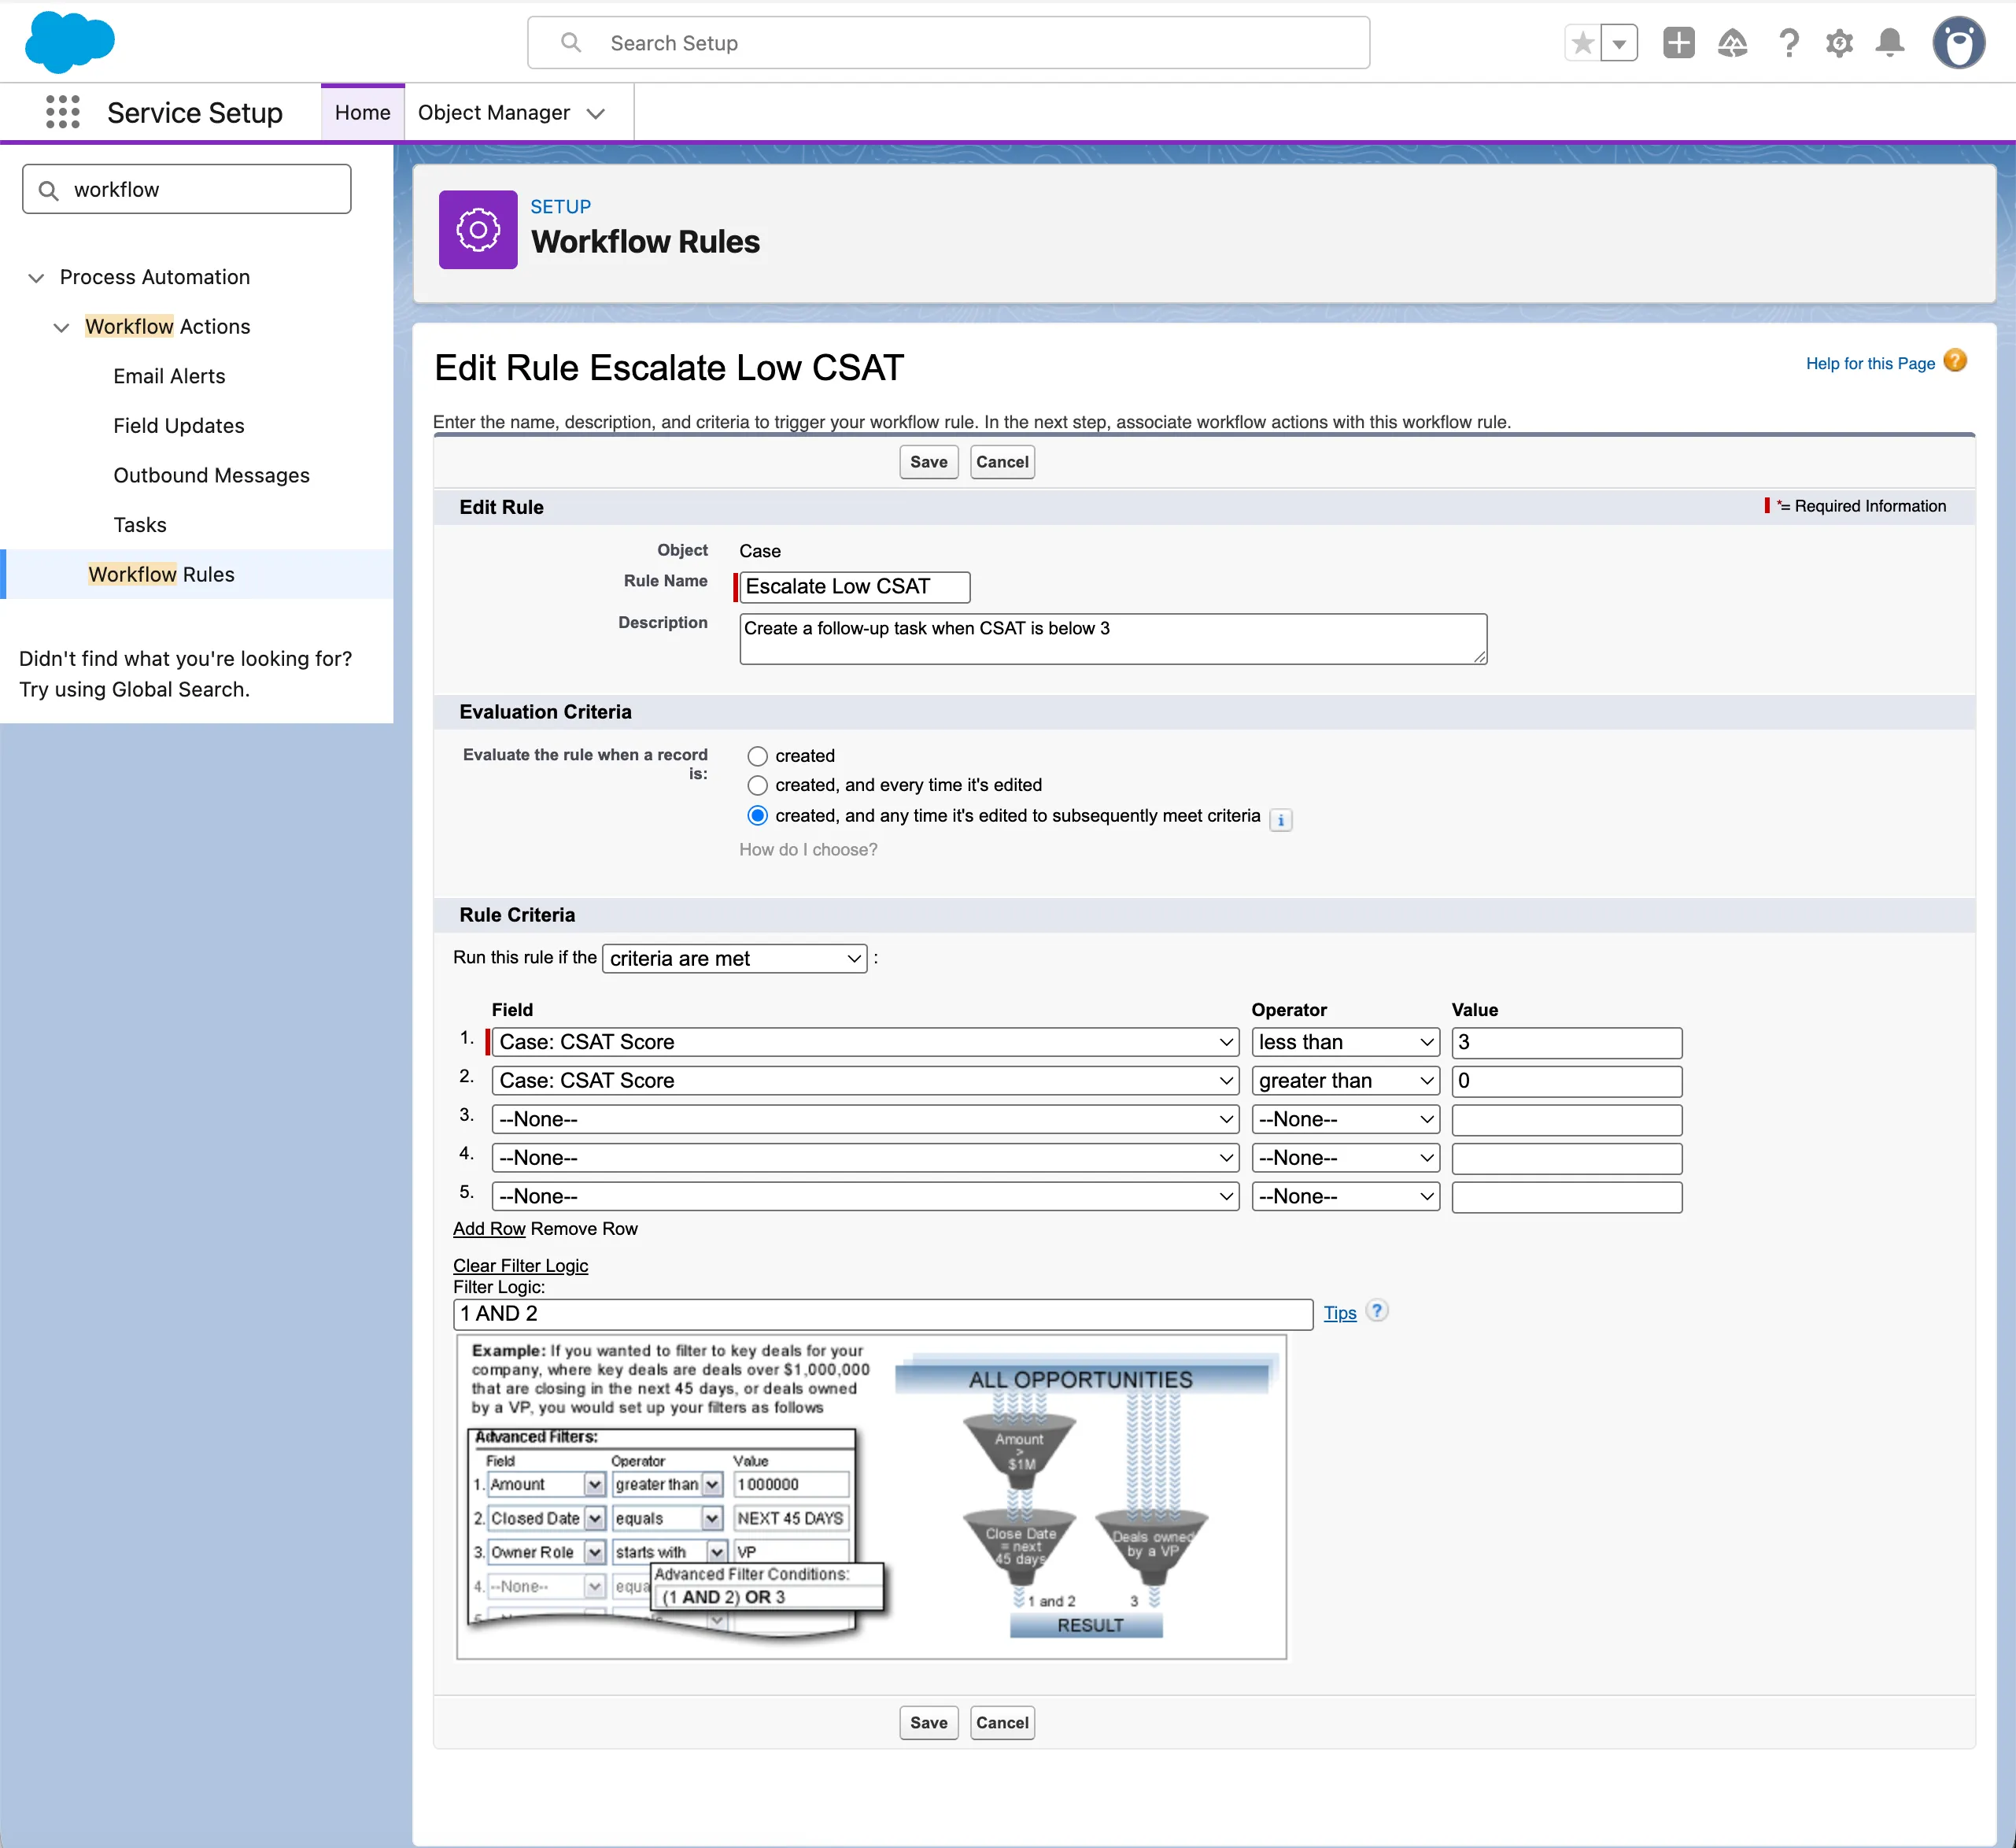
Task: Click the favorites star icon
Action: coord(1583,42)
